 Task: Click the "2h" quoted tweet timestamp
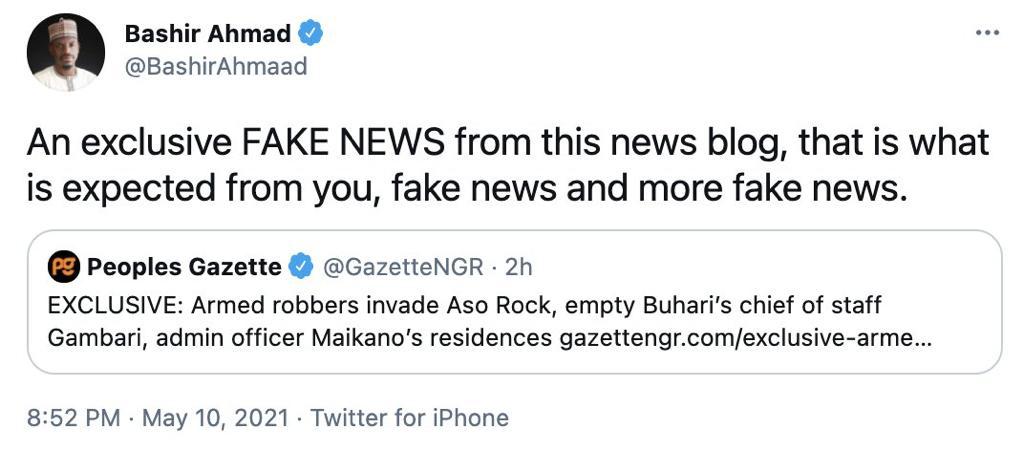tap(520, 266)
